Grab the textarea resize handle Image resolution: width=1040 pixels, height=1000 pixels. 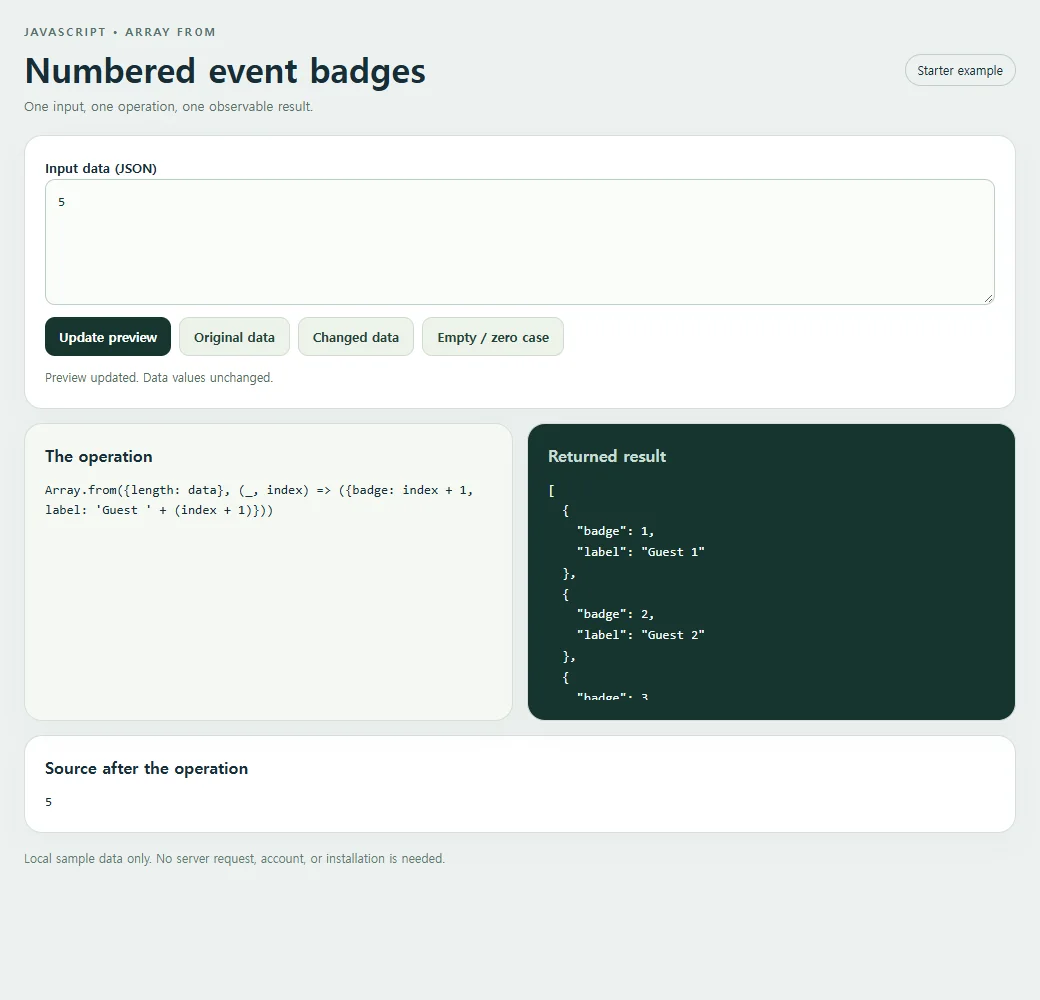988,299
